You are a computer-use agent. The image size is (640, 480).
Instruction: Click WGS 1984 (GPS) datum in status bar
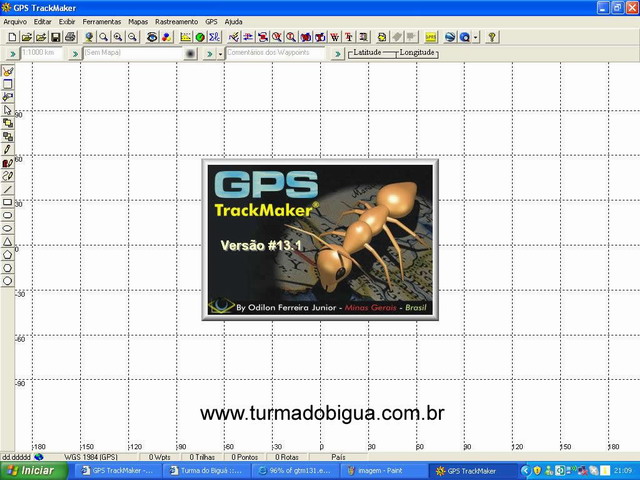pos(91,457)
